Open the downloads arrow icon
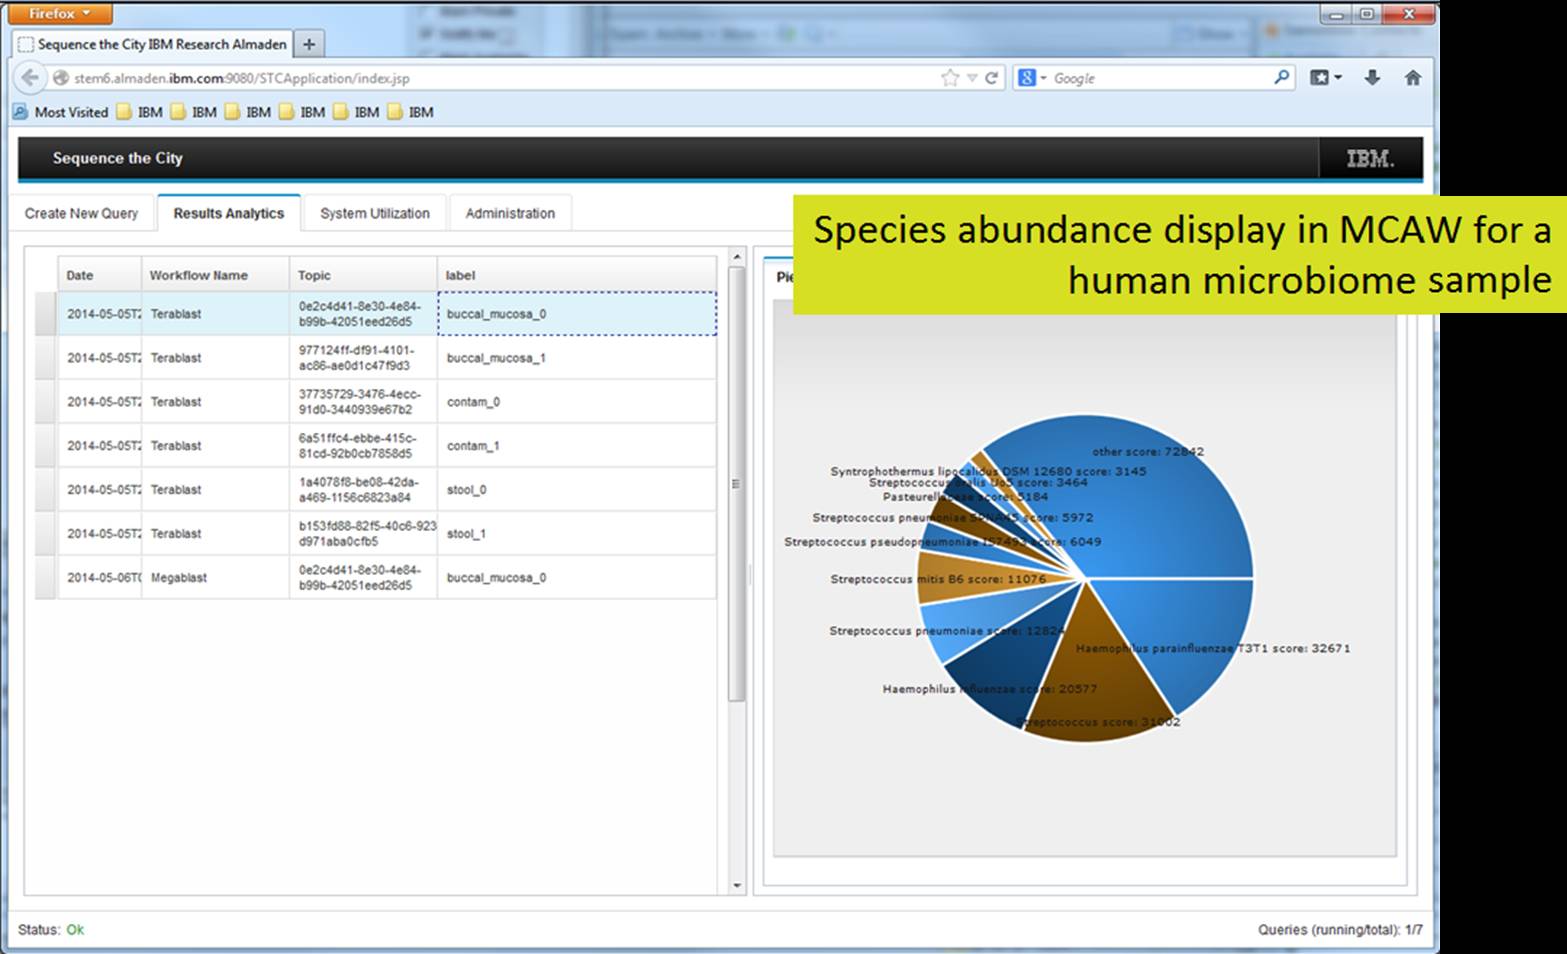Screen dimensions: 1567x954 tap(1372, 78)
